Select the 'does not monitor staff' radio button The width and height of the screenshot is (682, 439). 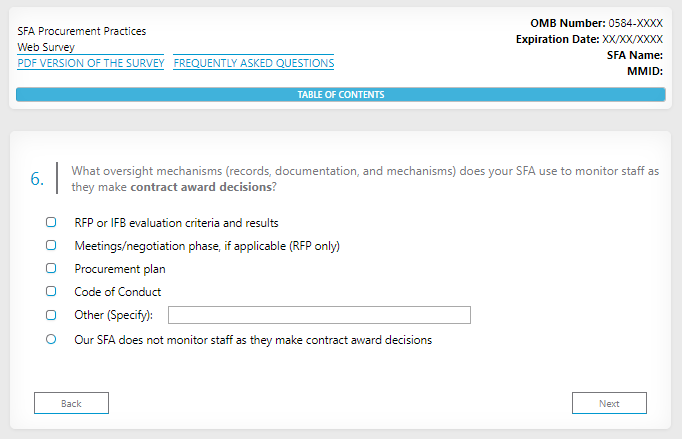pos(51,339)
